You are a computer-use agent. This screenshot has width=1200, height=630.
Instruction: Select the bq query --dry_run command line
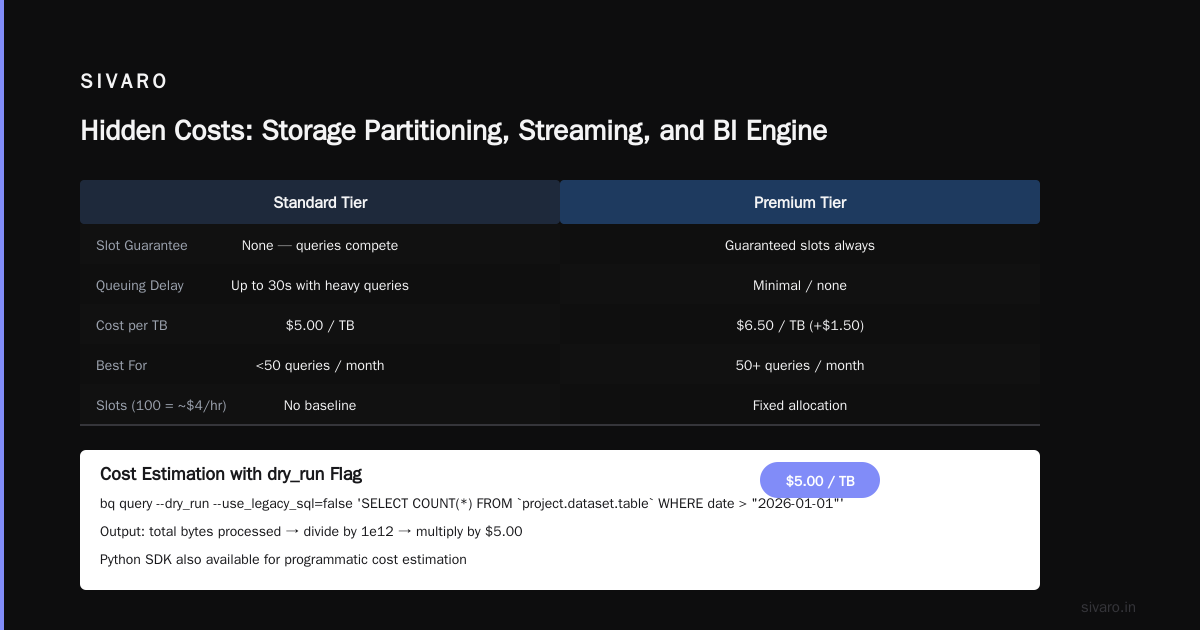pos(472,503)
